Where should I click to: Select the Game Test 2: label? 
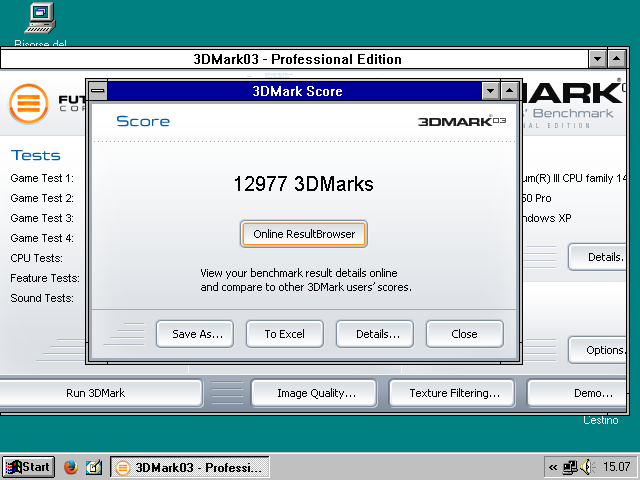(x=42, y=198)
